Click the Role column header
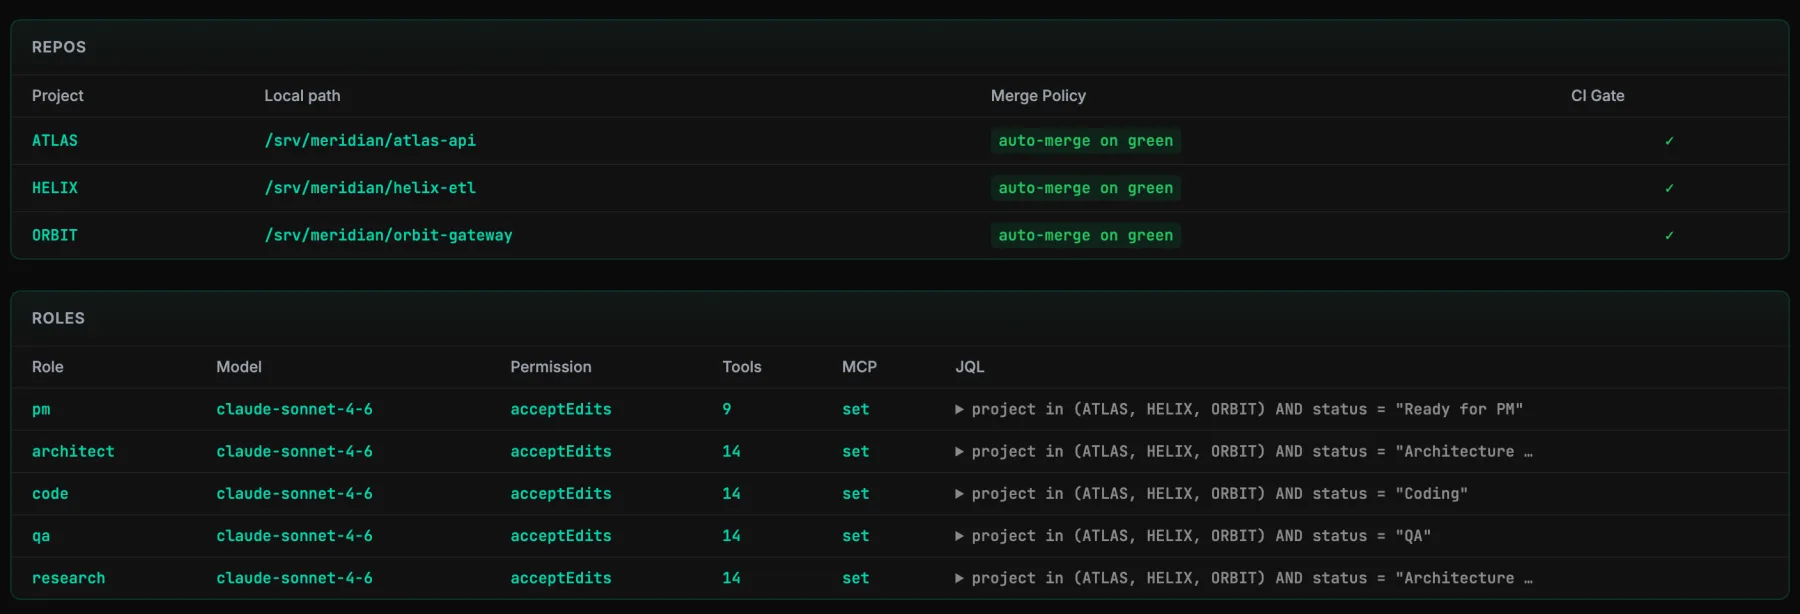The height and width of the screenshot is (614, 1800). click(x=48, y=367)
